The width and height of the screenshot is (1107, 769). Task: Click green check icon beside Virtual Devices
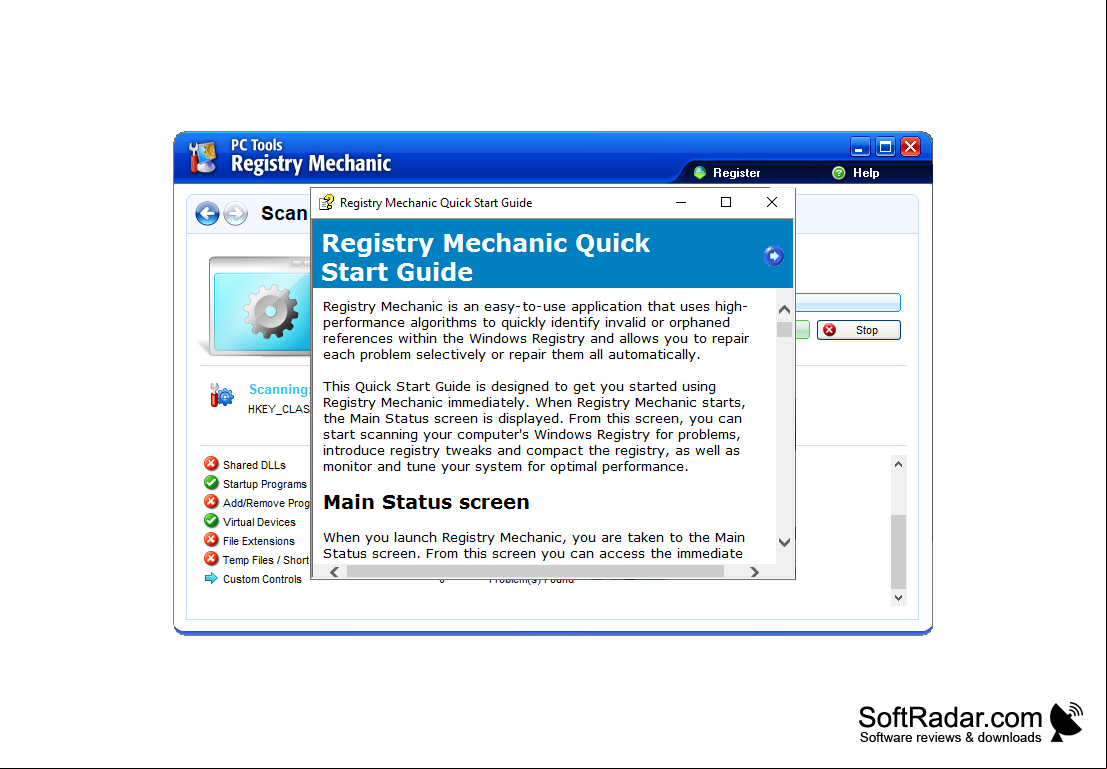click(211, 521)
